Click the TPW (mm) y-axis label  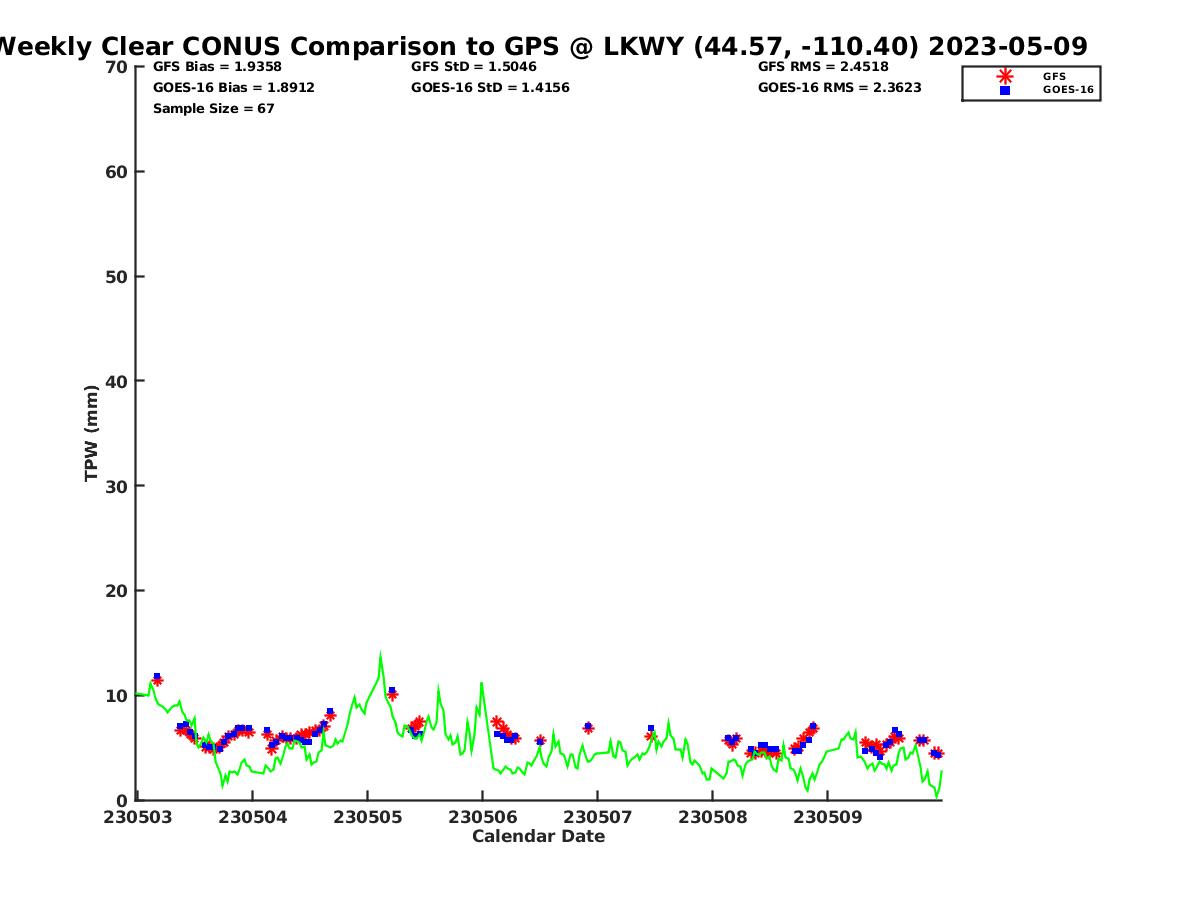pyautogui.click(x=92, y=432)
